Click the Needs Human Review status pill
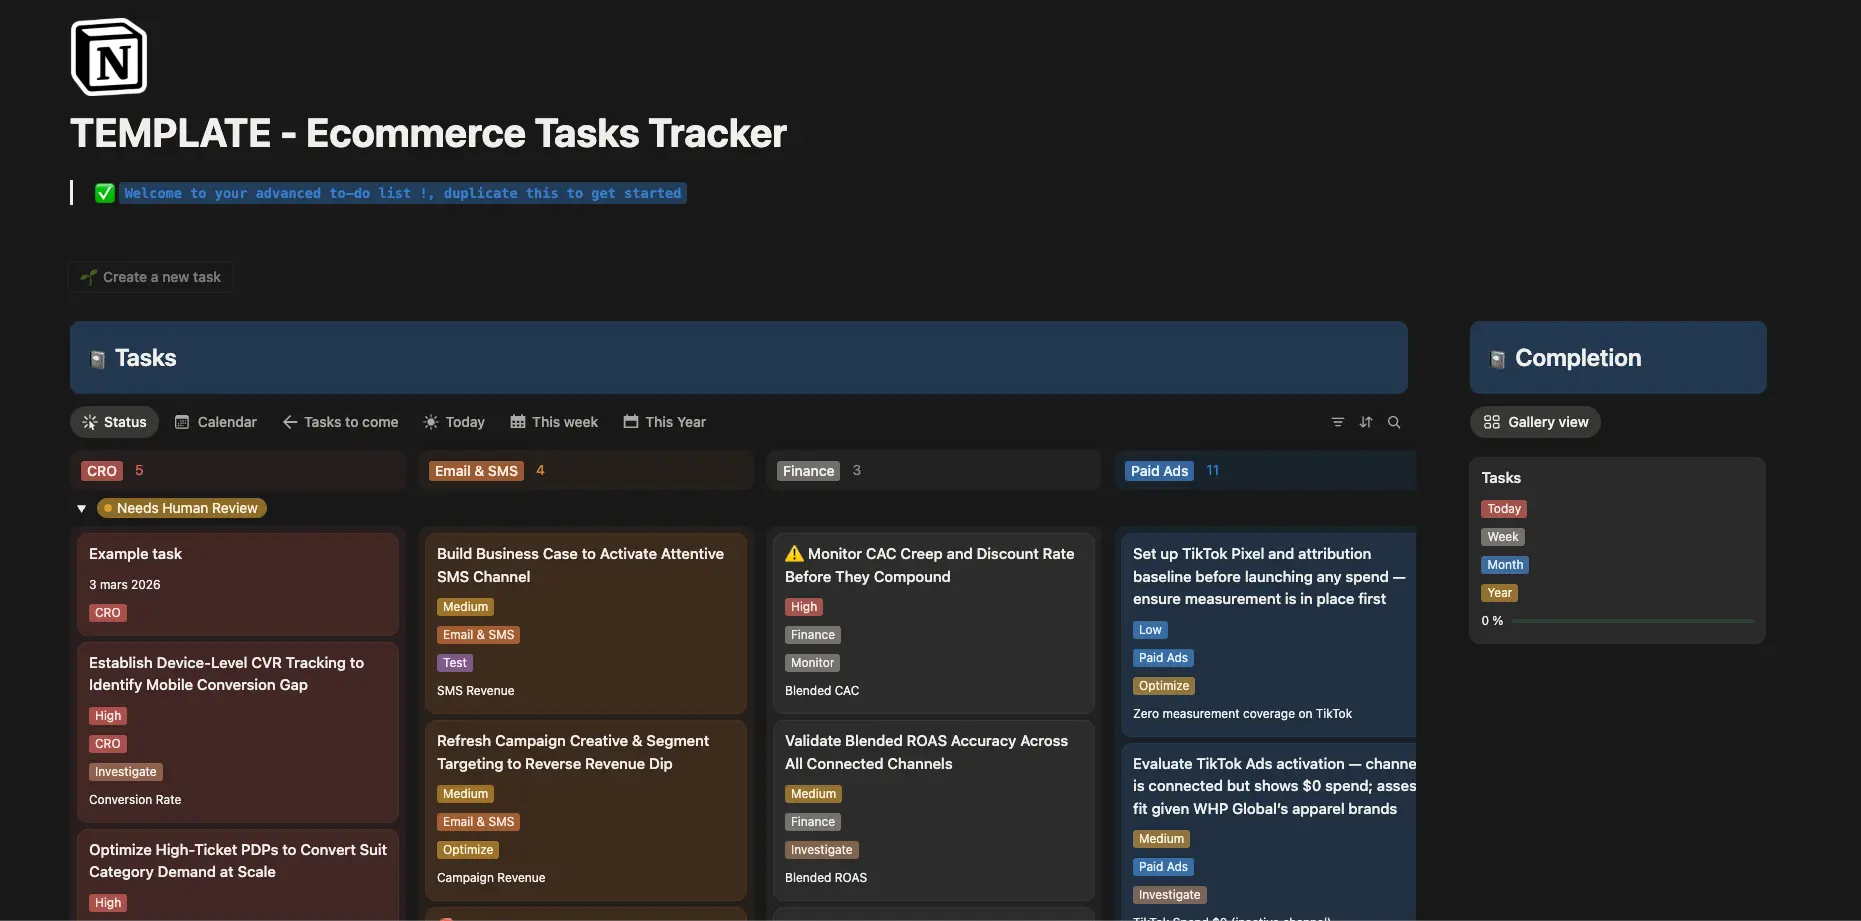1861x921 pixels. [x=182, y=508]
